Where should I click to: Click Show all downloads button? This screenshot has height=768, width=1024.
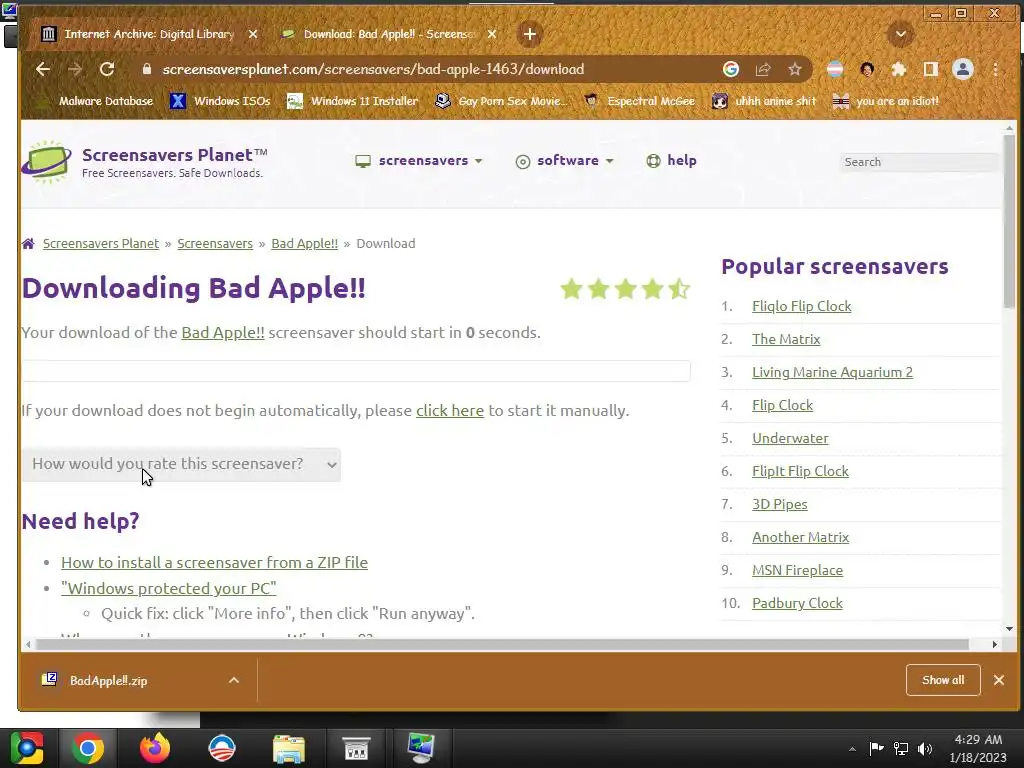pyautogui.click(x=943, y=680)
